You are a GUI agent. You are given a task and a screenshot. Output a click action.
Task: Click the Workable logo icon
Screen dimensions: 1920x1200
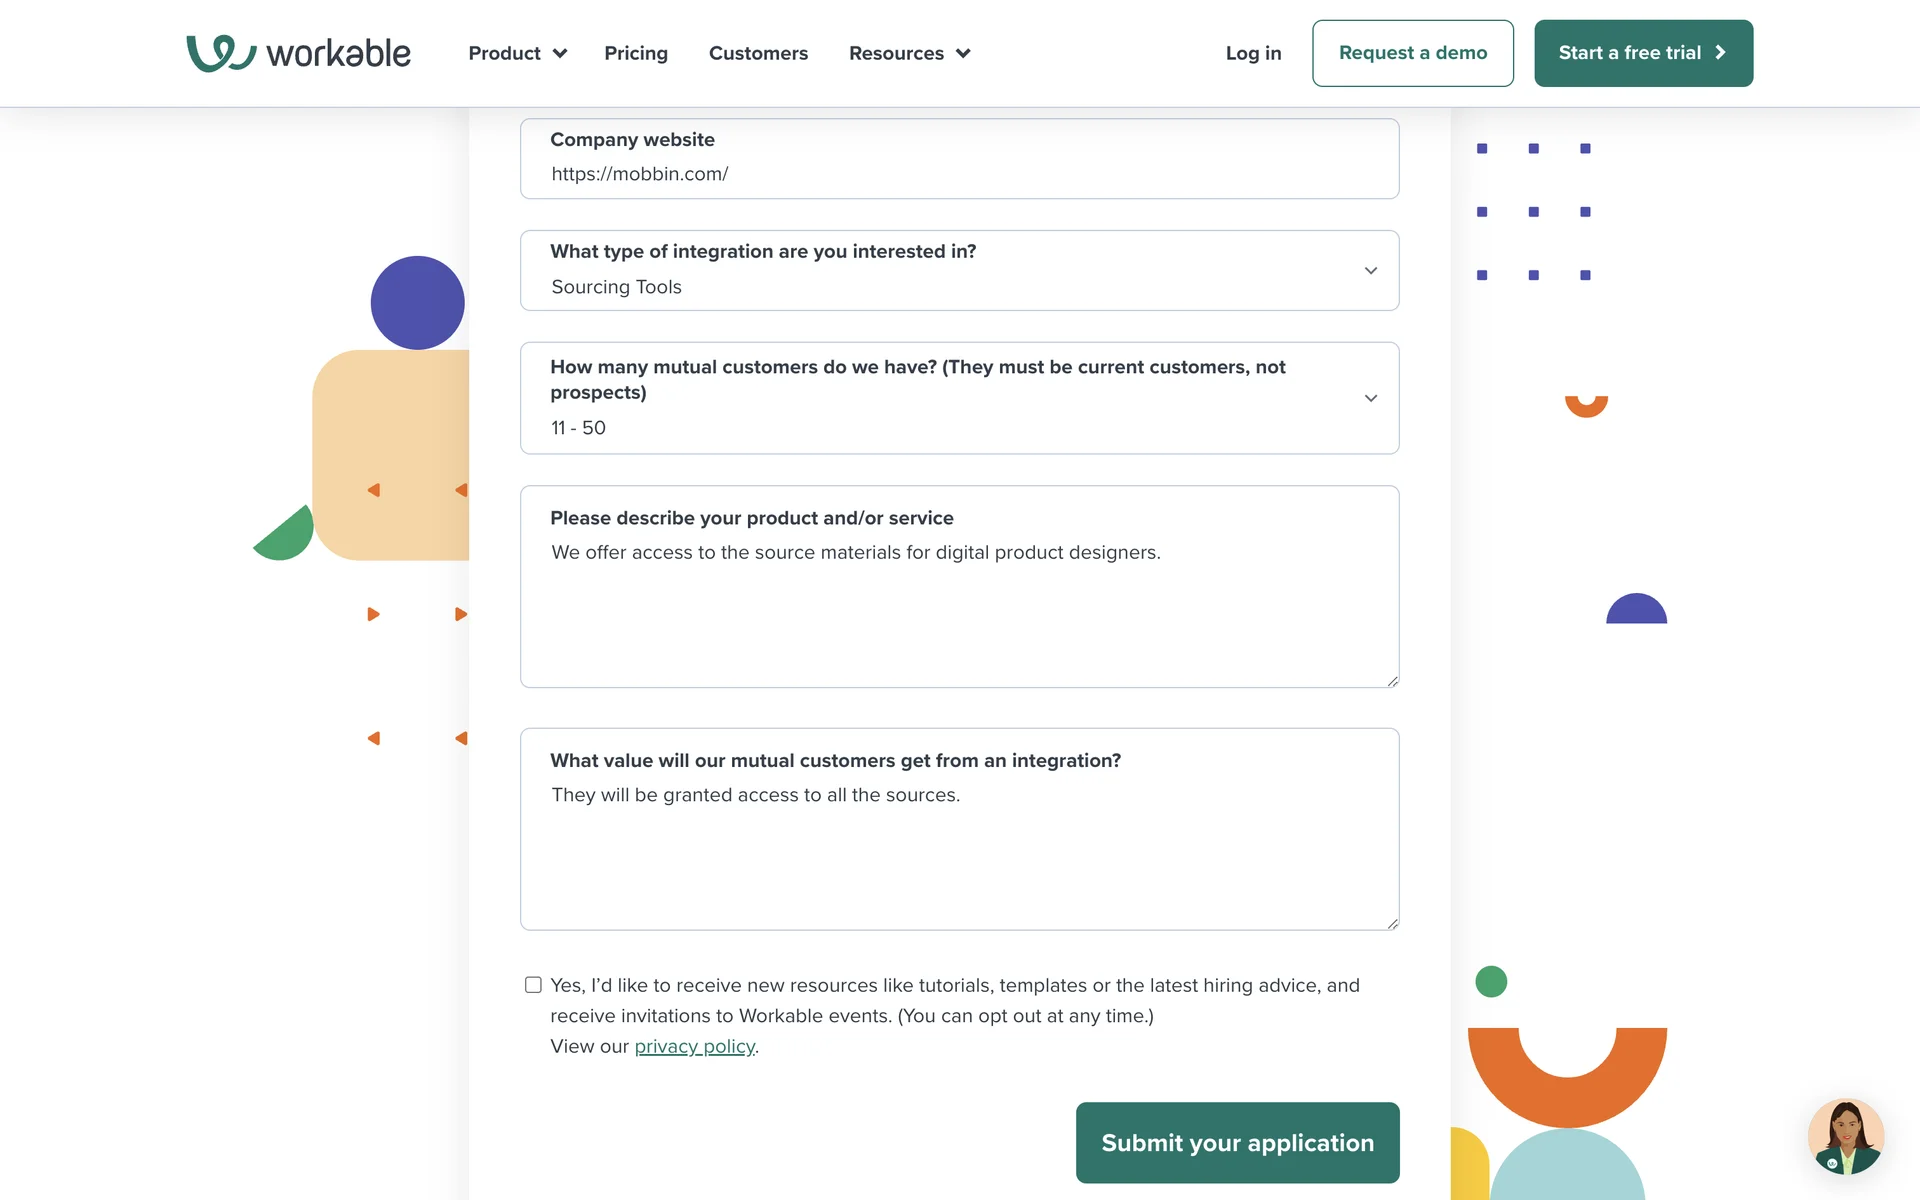tap(221, 53)
